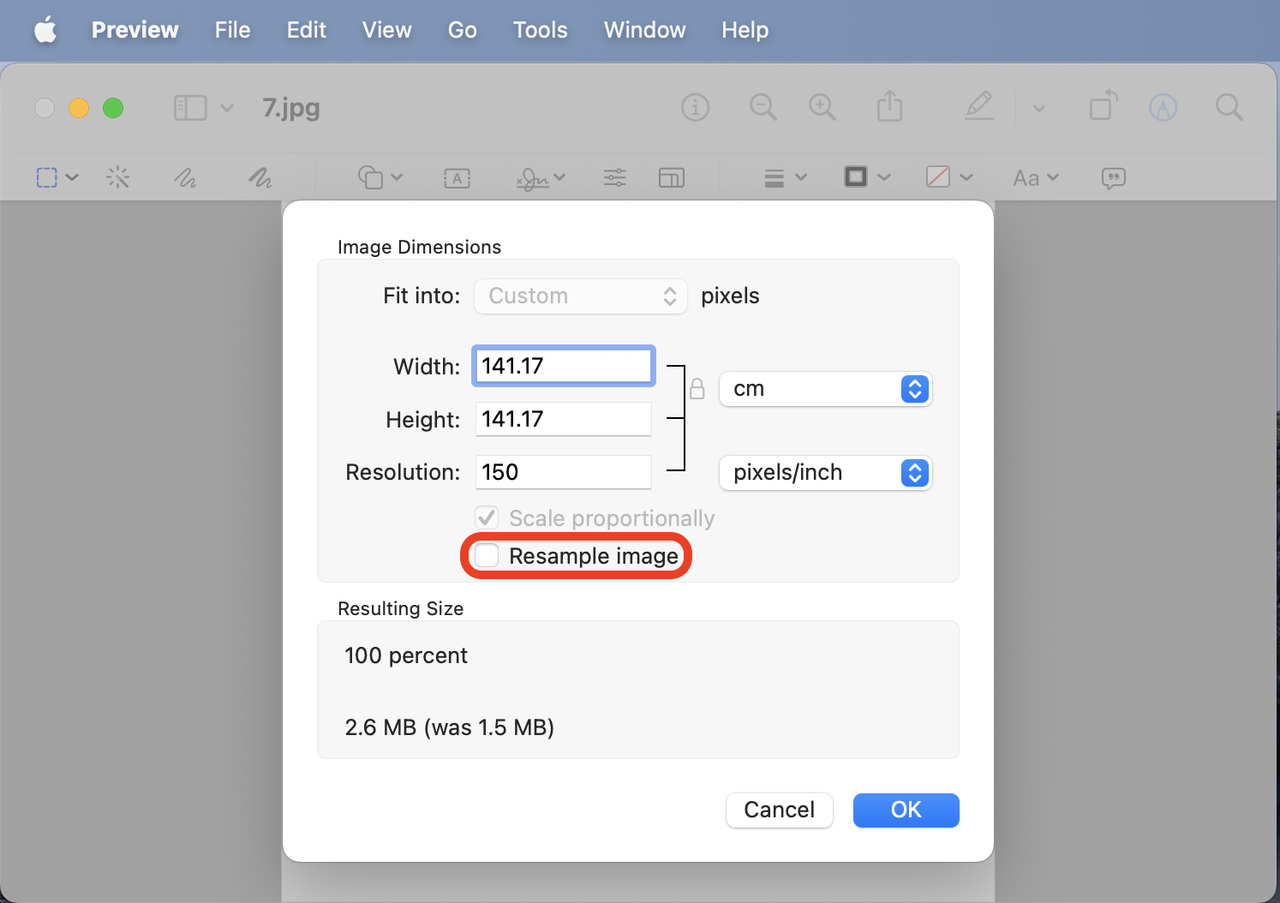This screenshot has height=903, width=1280.
Task: Select the Instant Alpha wand tool
Action: 118,178
